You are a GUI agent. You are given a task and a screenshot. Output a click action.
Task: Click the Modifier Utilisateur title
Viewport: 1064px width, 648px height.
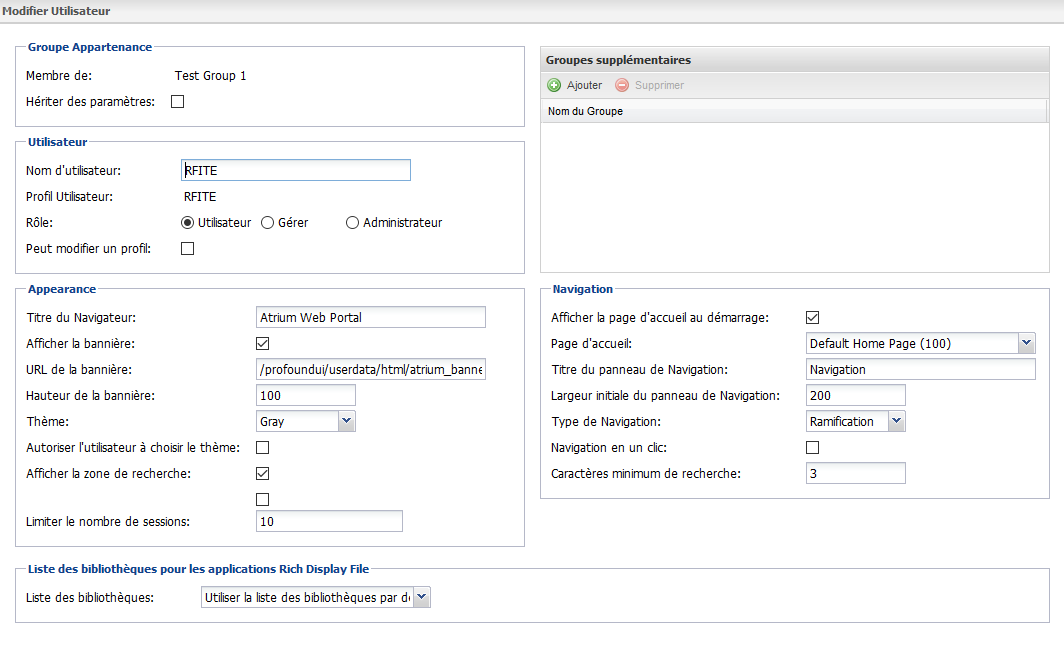56,11
